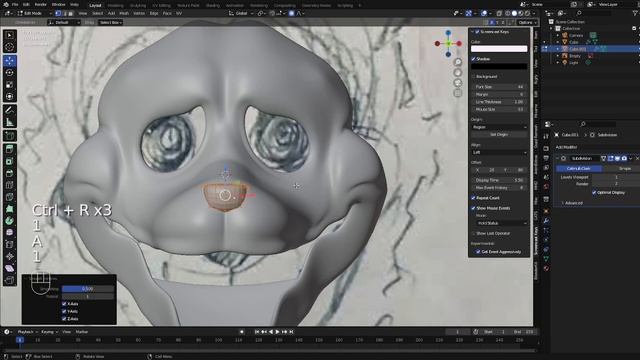
Task: Open the Playback dropdown in timeline
Action: 27,332
